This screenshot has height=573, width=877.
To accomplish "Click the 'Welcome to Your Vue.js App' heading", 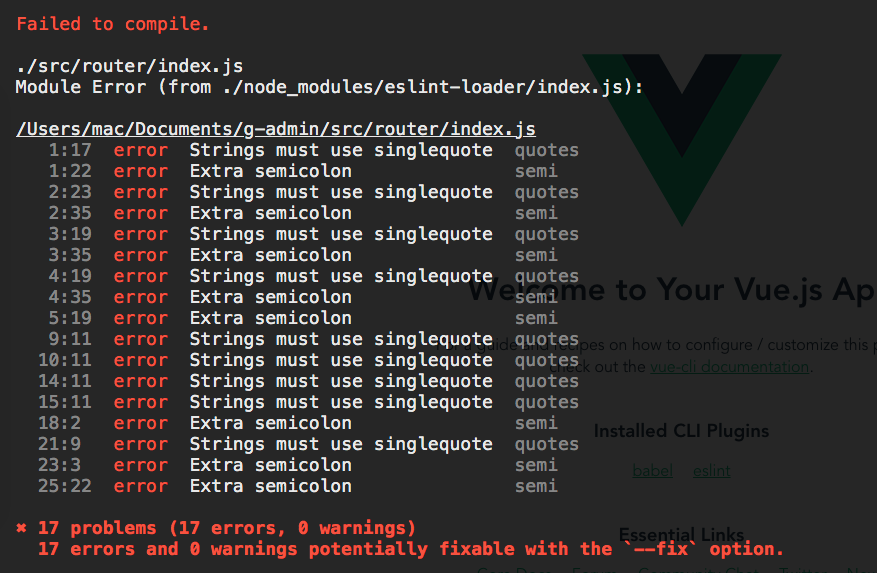I will (x=672, y=290).
